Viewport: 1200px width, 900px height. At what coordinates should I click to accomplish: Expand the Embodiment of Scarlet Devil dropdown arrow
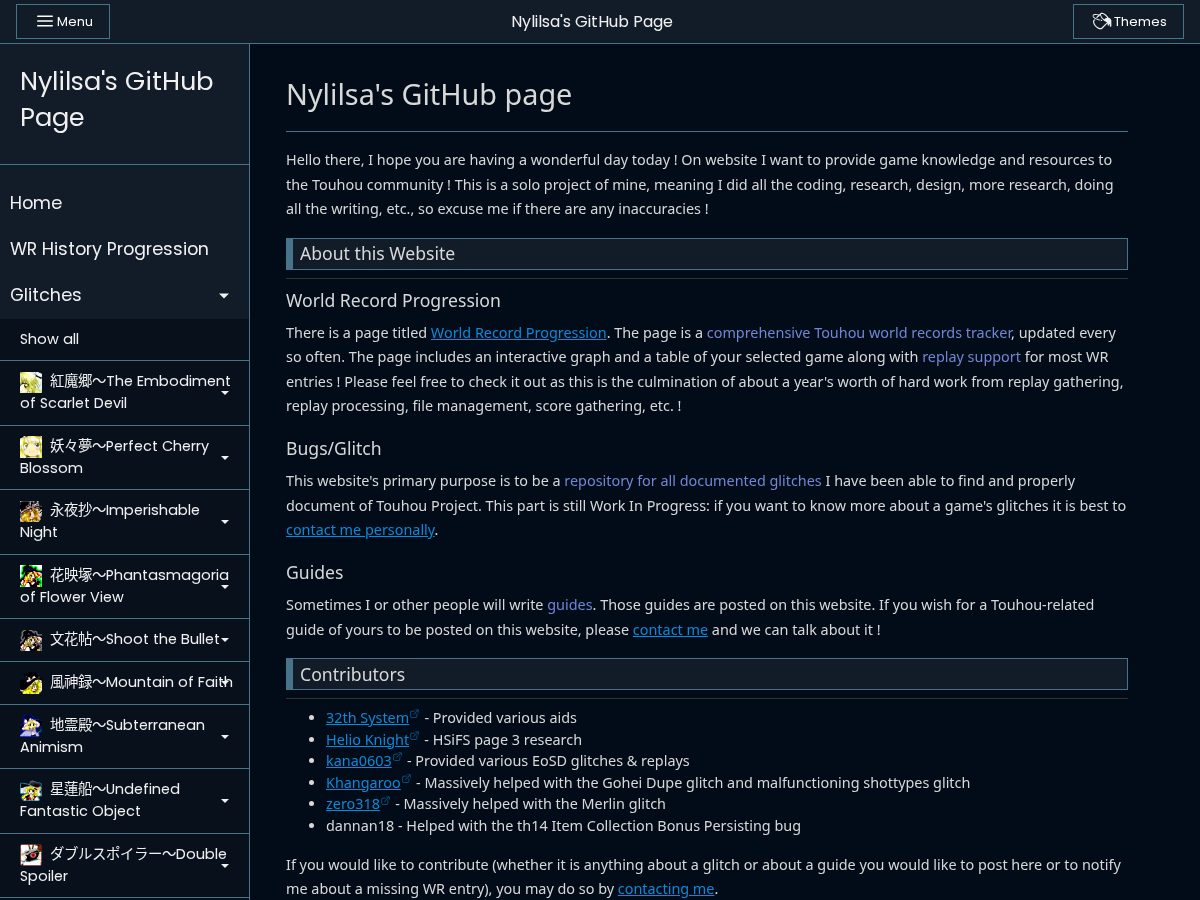click(x=225, y=393)
